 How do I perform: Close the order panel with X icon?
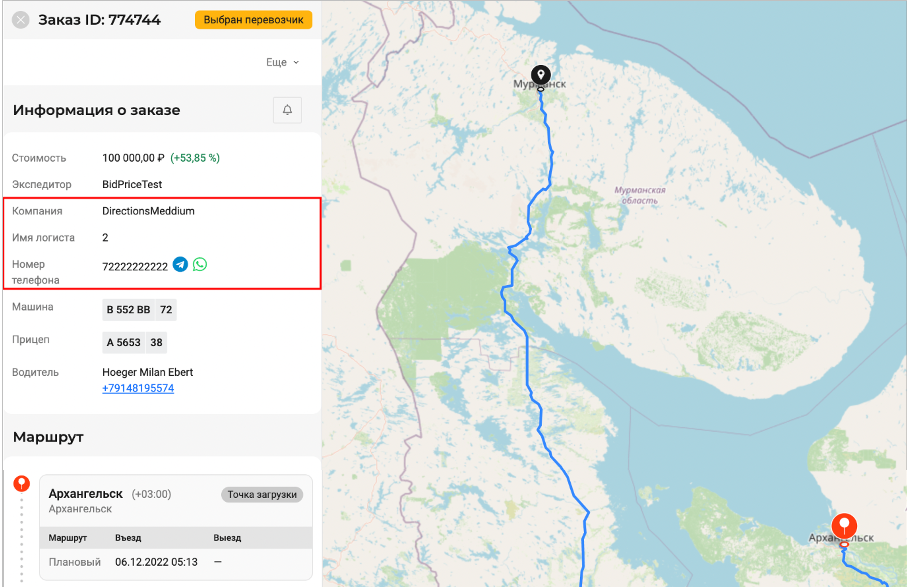click(x=21, y=20)
